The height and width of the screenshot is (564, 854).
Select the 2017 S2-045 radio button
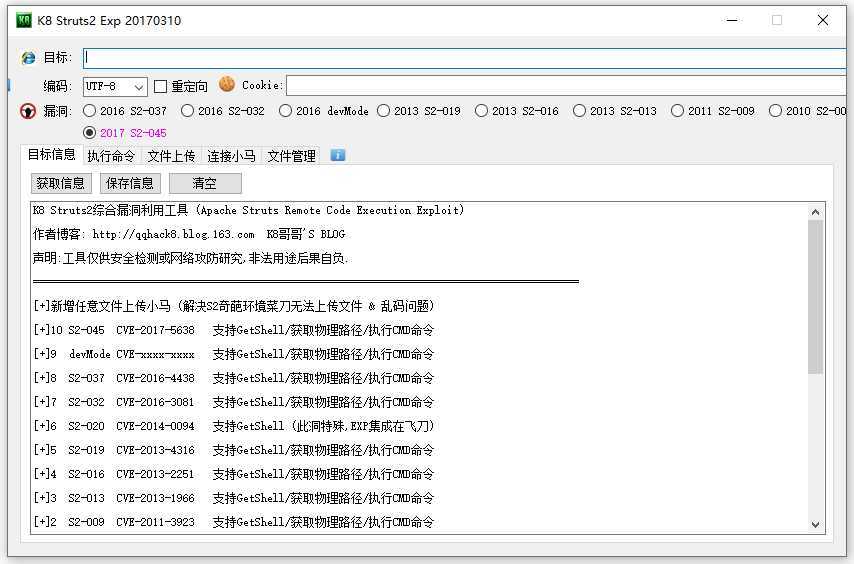tap(89, 132)
